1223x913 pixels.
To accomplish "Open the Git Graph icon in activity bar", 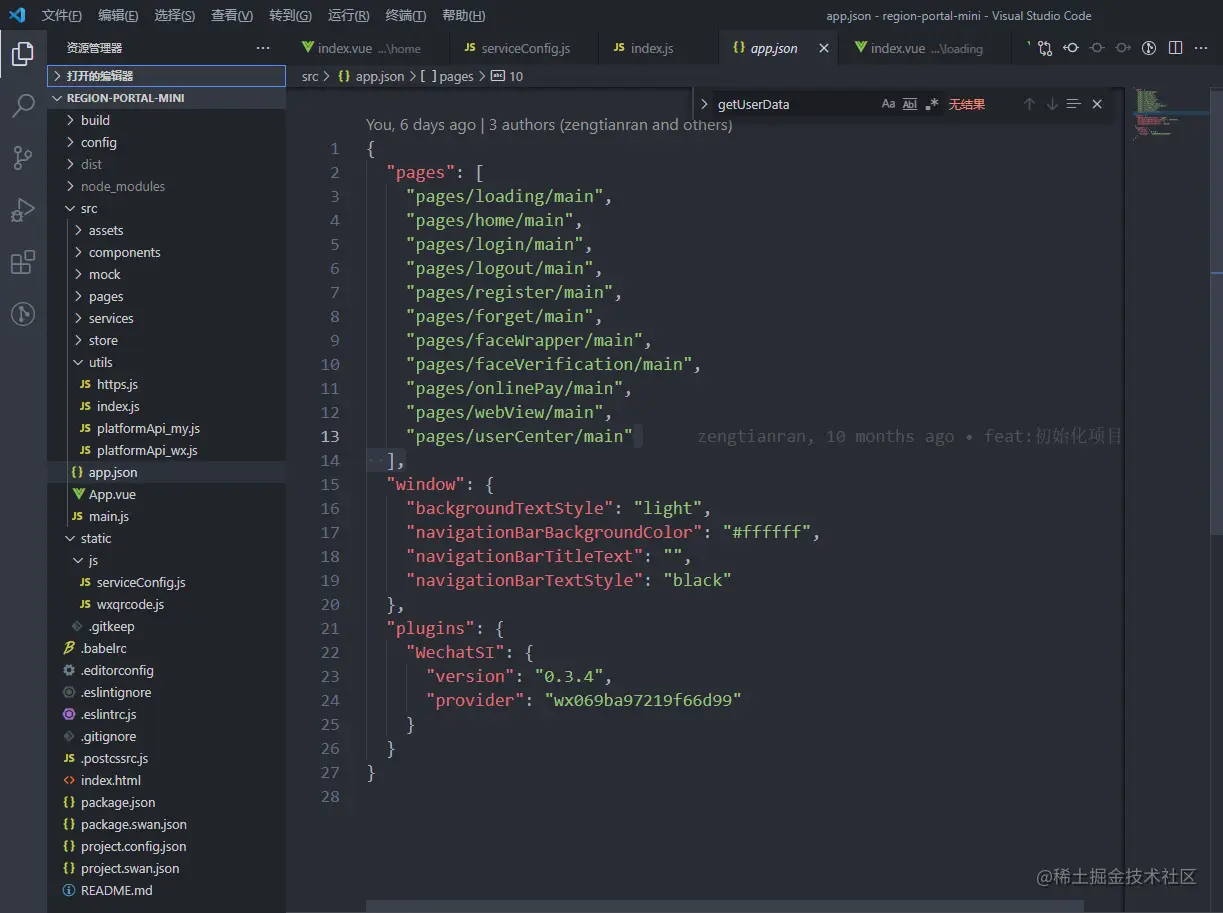I will click(22, 314).
